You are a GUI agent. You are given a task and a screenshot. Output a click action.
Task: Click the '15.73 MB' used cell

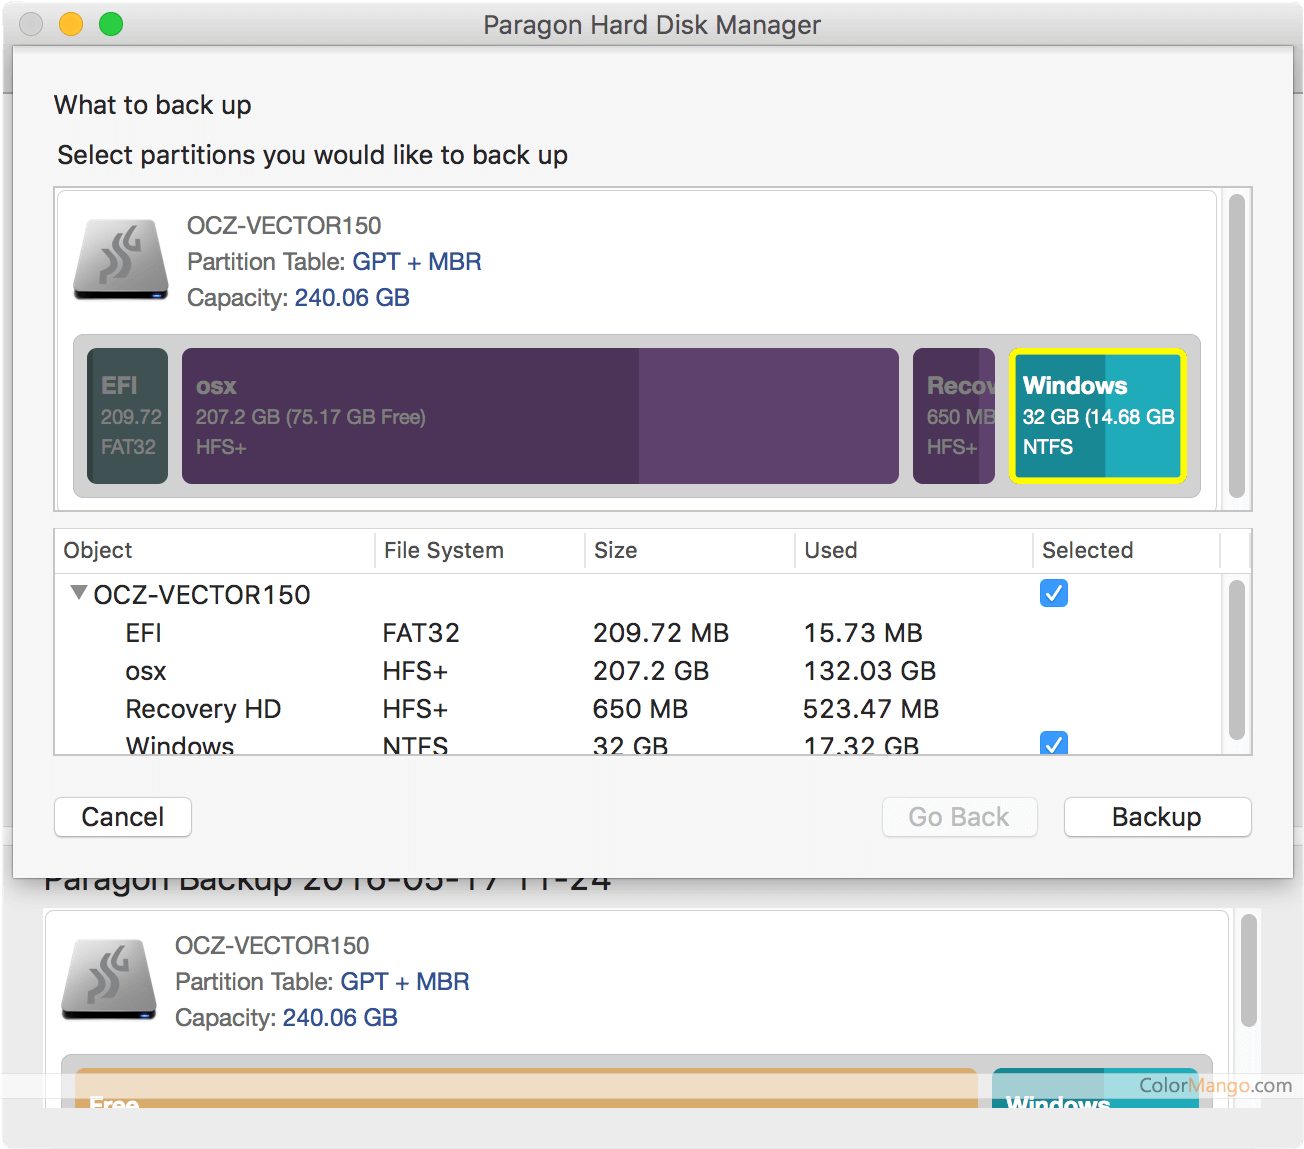pyautogui.click(x=863, y=633)
